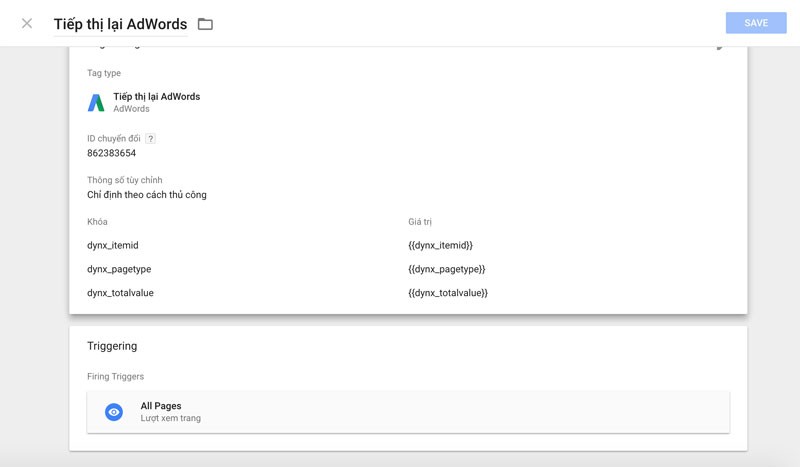Click the pencil edit icon of tag configuration

pyautogui.click(x=720, y=47)
